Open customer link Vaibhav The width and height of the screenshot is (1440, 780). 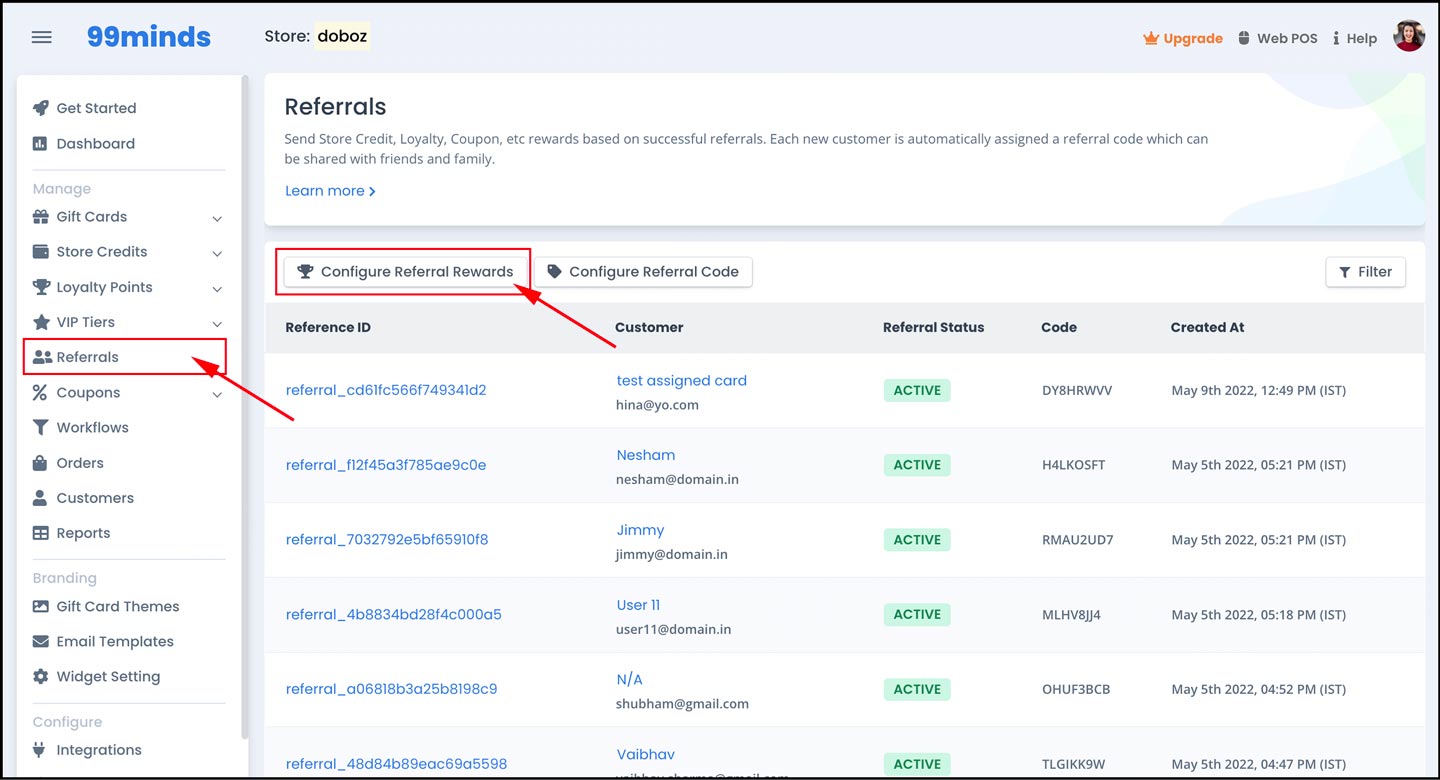[x=646, y=754]
